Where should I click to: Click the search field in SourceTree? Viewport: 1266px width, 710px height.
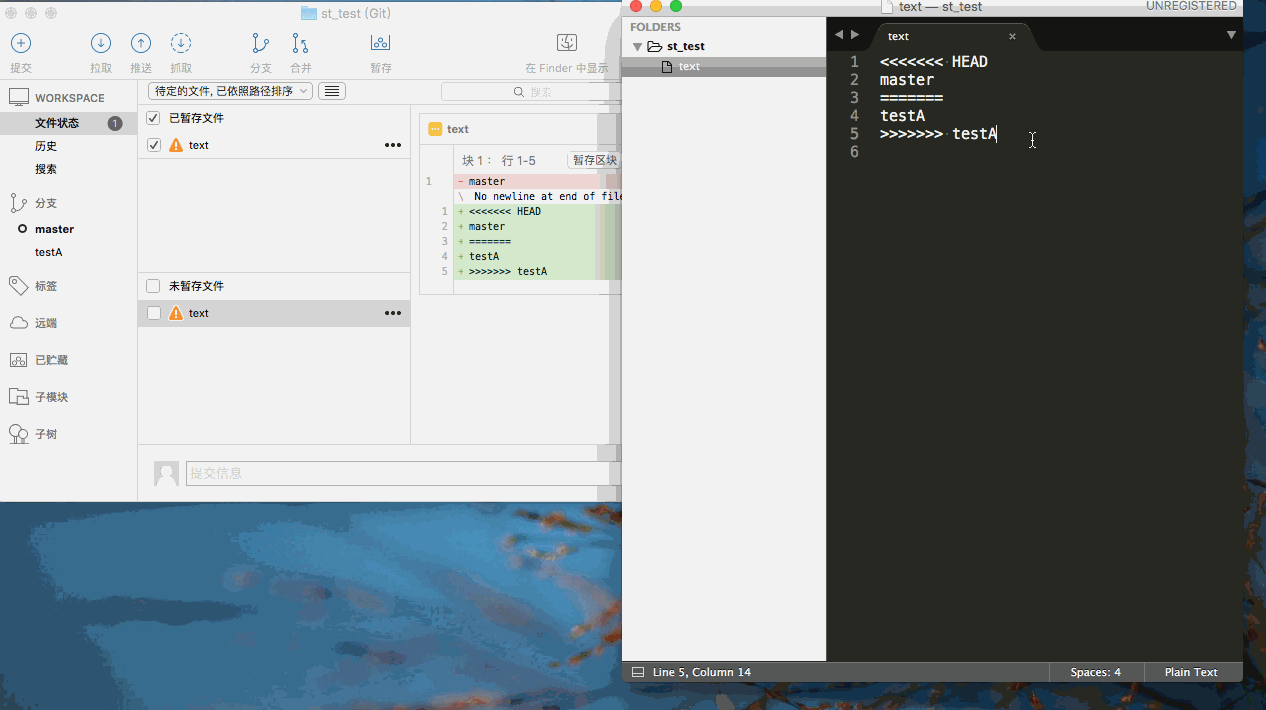pos(531,91)
